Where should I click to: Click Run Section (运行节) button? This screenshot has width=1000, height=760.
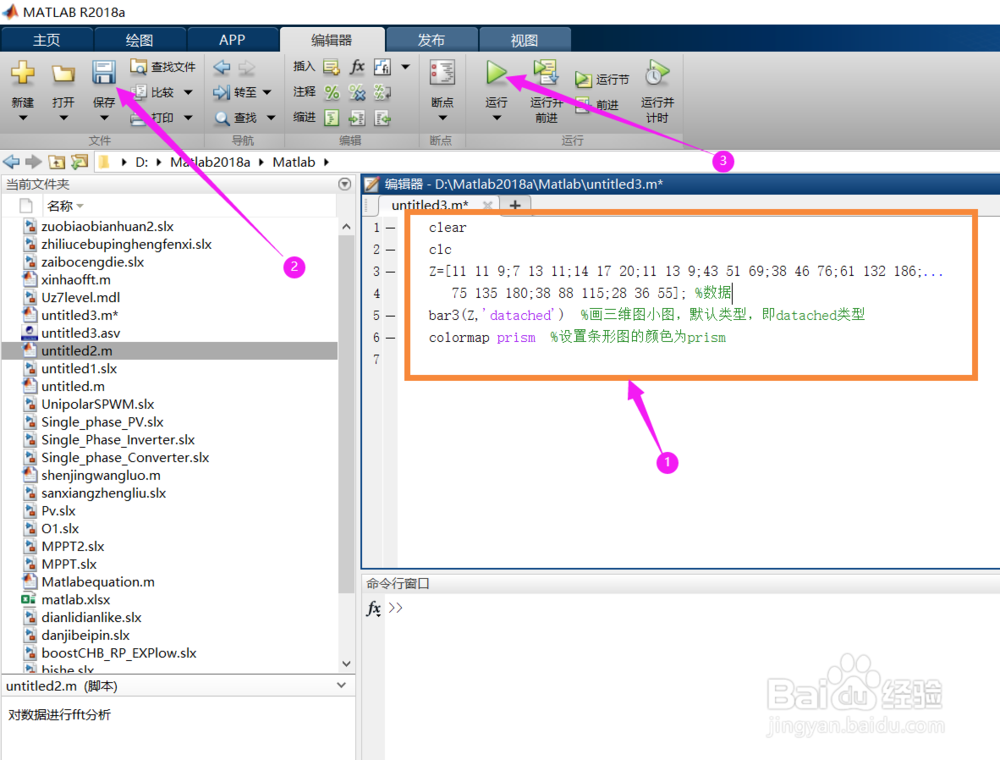pos(601,80)
